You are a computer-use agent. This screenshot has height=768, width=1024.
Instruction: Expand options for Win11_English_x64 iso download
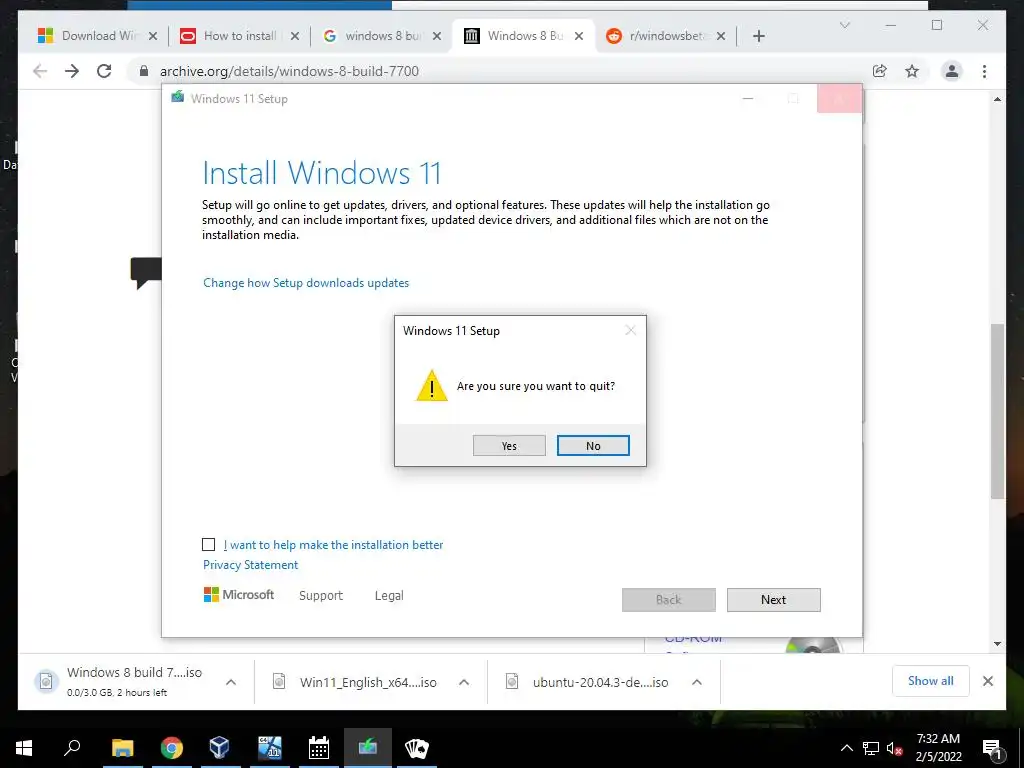pos(464,682)
